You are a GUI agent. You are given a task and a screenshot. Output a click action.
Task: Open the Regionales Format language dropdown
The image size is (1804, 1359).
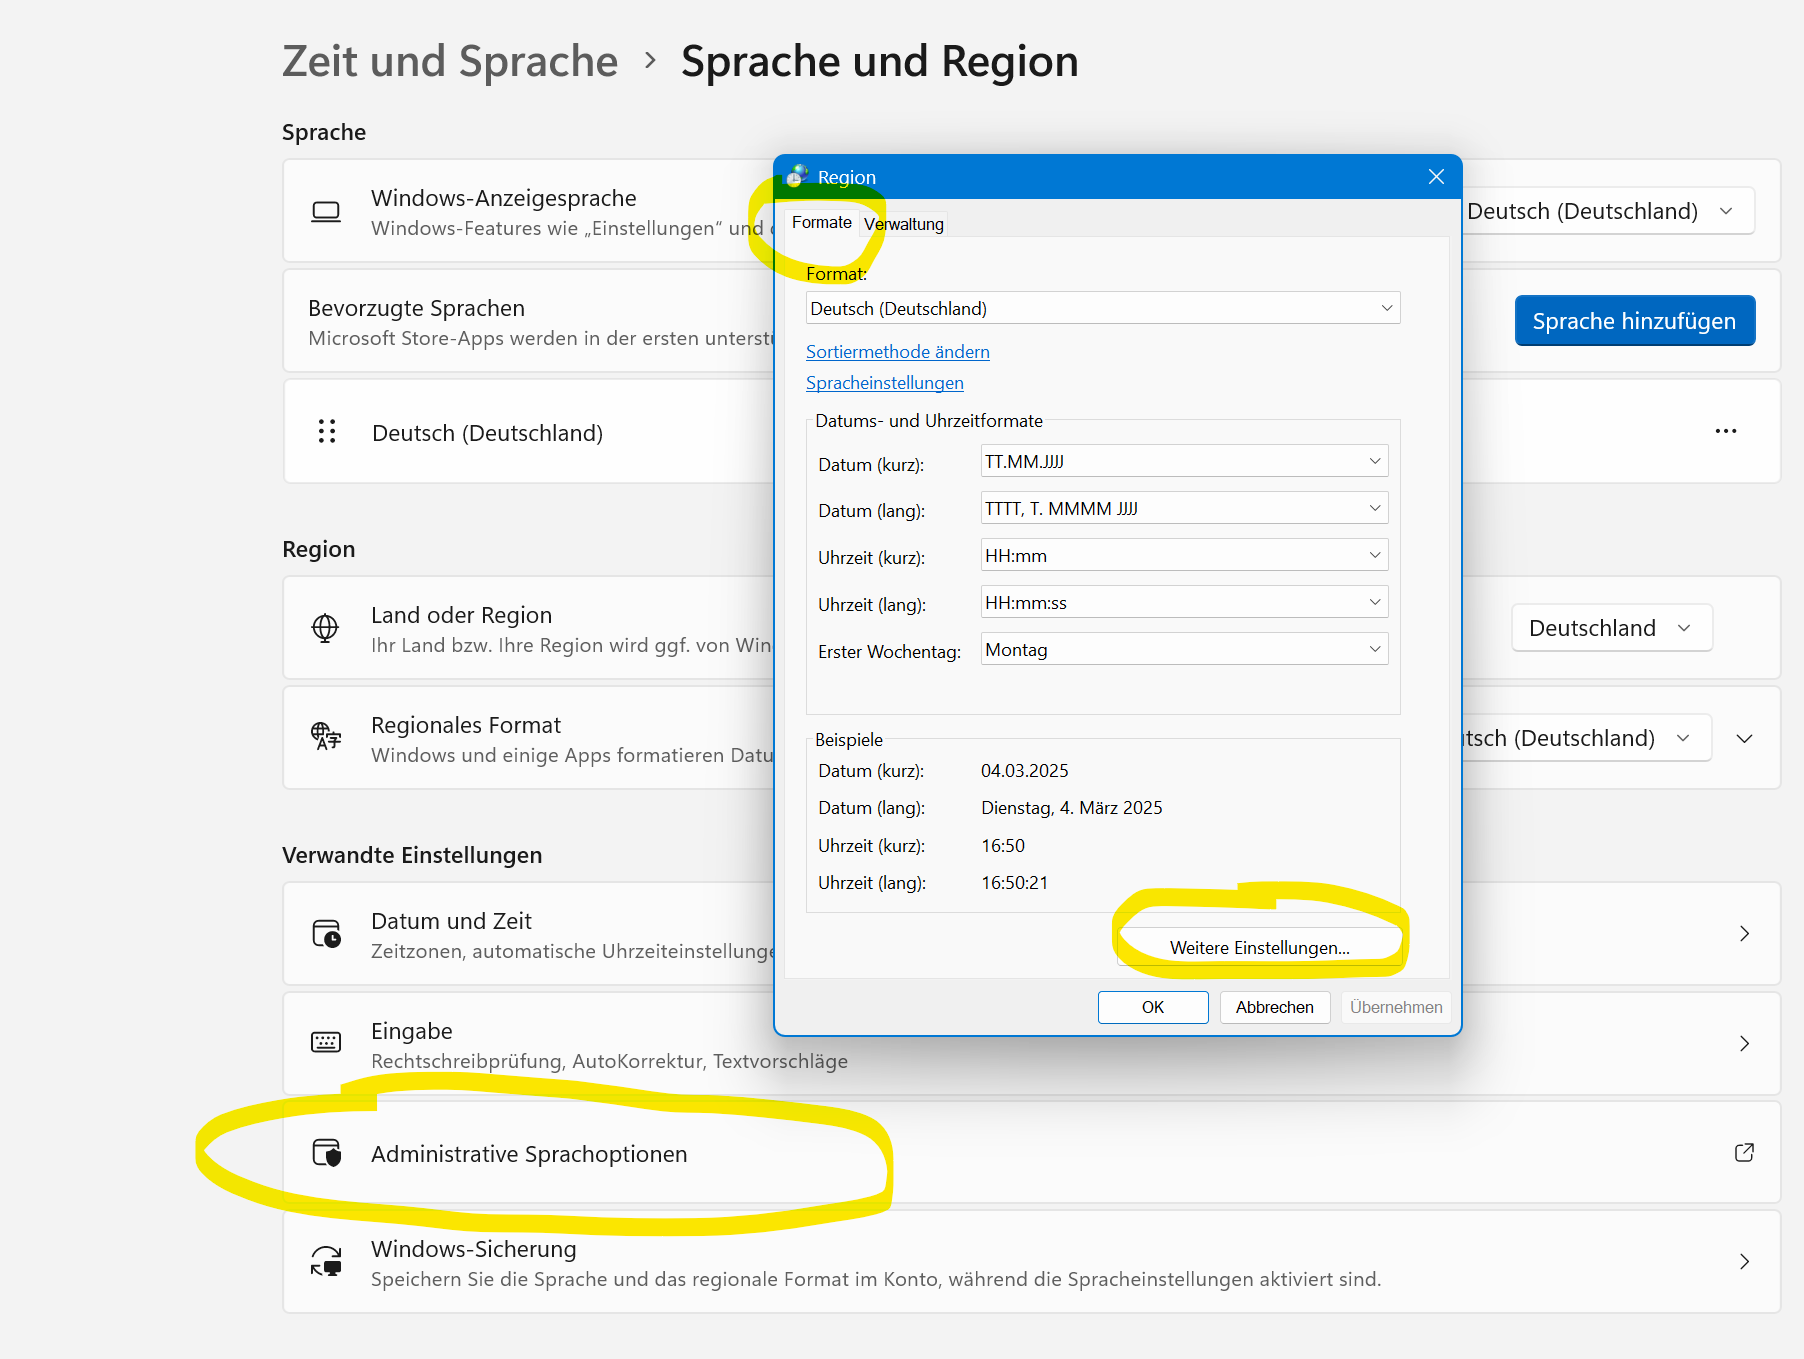[1586, 738]
